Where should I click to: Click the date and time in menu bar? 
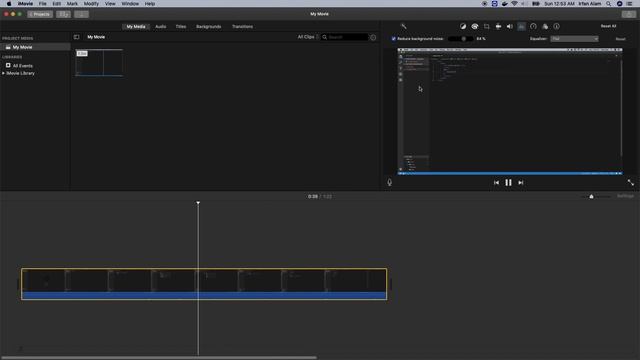tap(559, 4)
